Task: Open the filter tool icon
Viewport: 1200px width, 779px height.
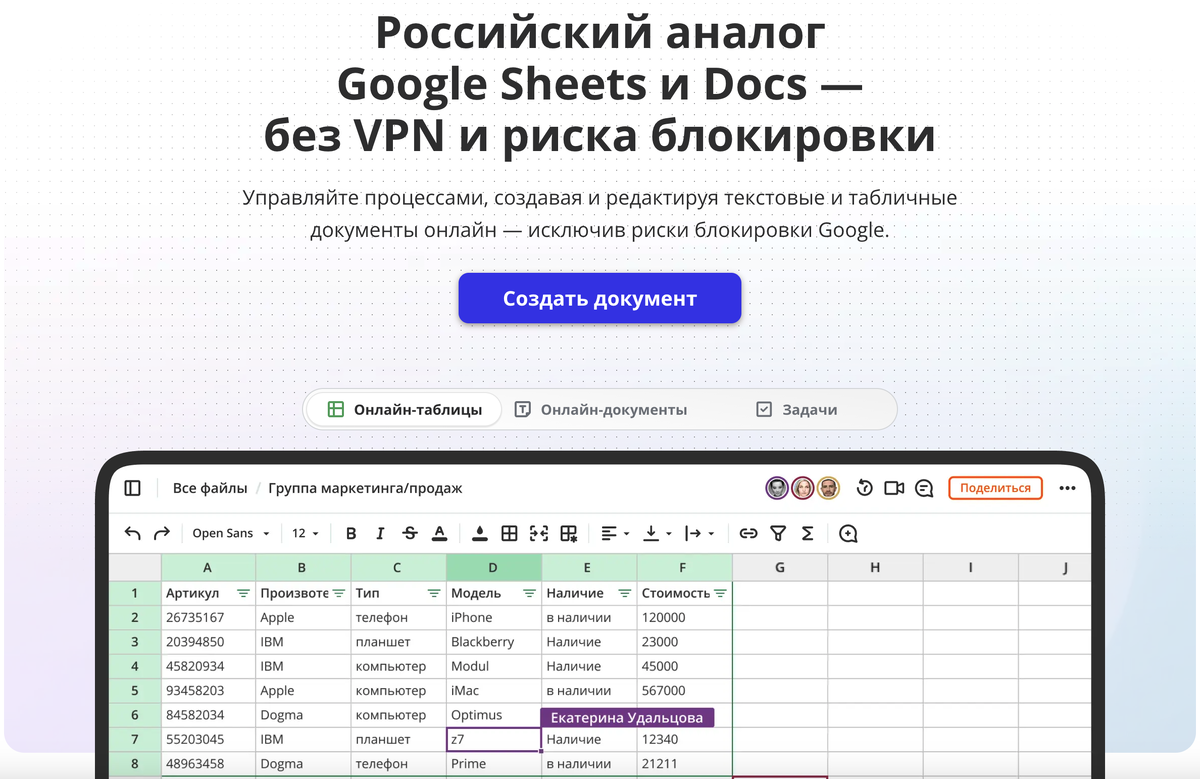Action: tap(778, 533)
